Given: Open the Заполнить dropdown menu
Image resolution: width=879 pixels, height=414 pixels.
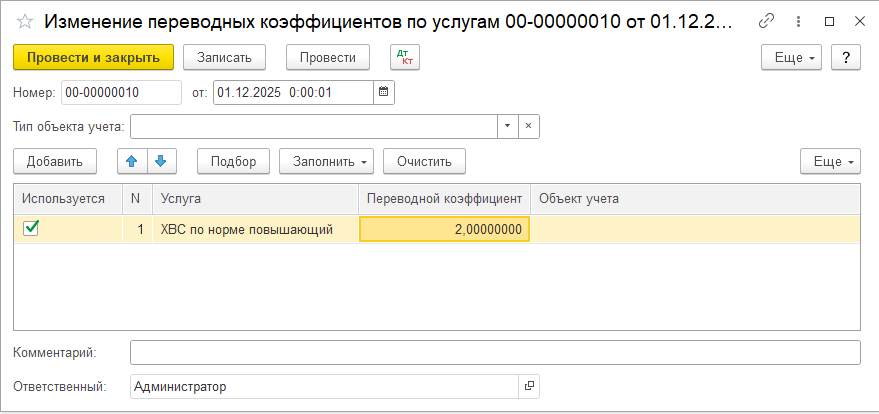Looking at the screenshot, I should point(326,161).
